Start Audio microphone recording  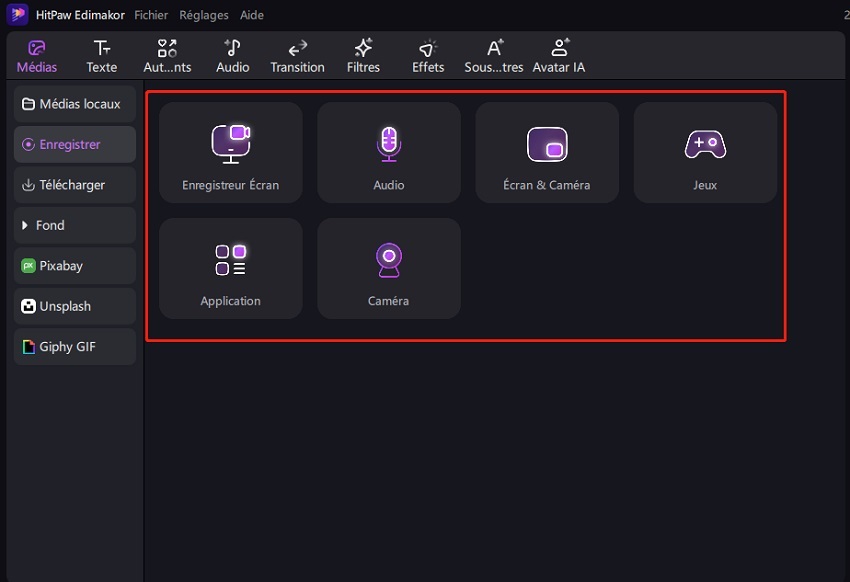(389, 153)
